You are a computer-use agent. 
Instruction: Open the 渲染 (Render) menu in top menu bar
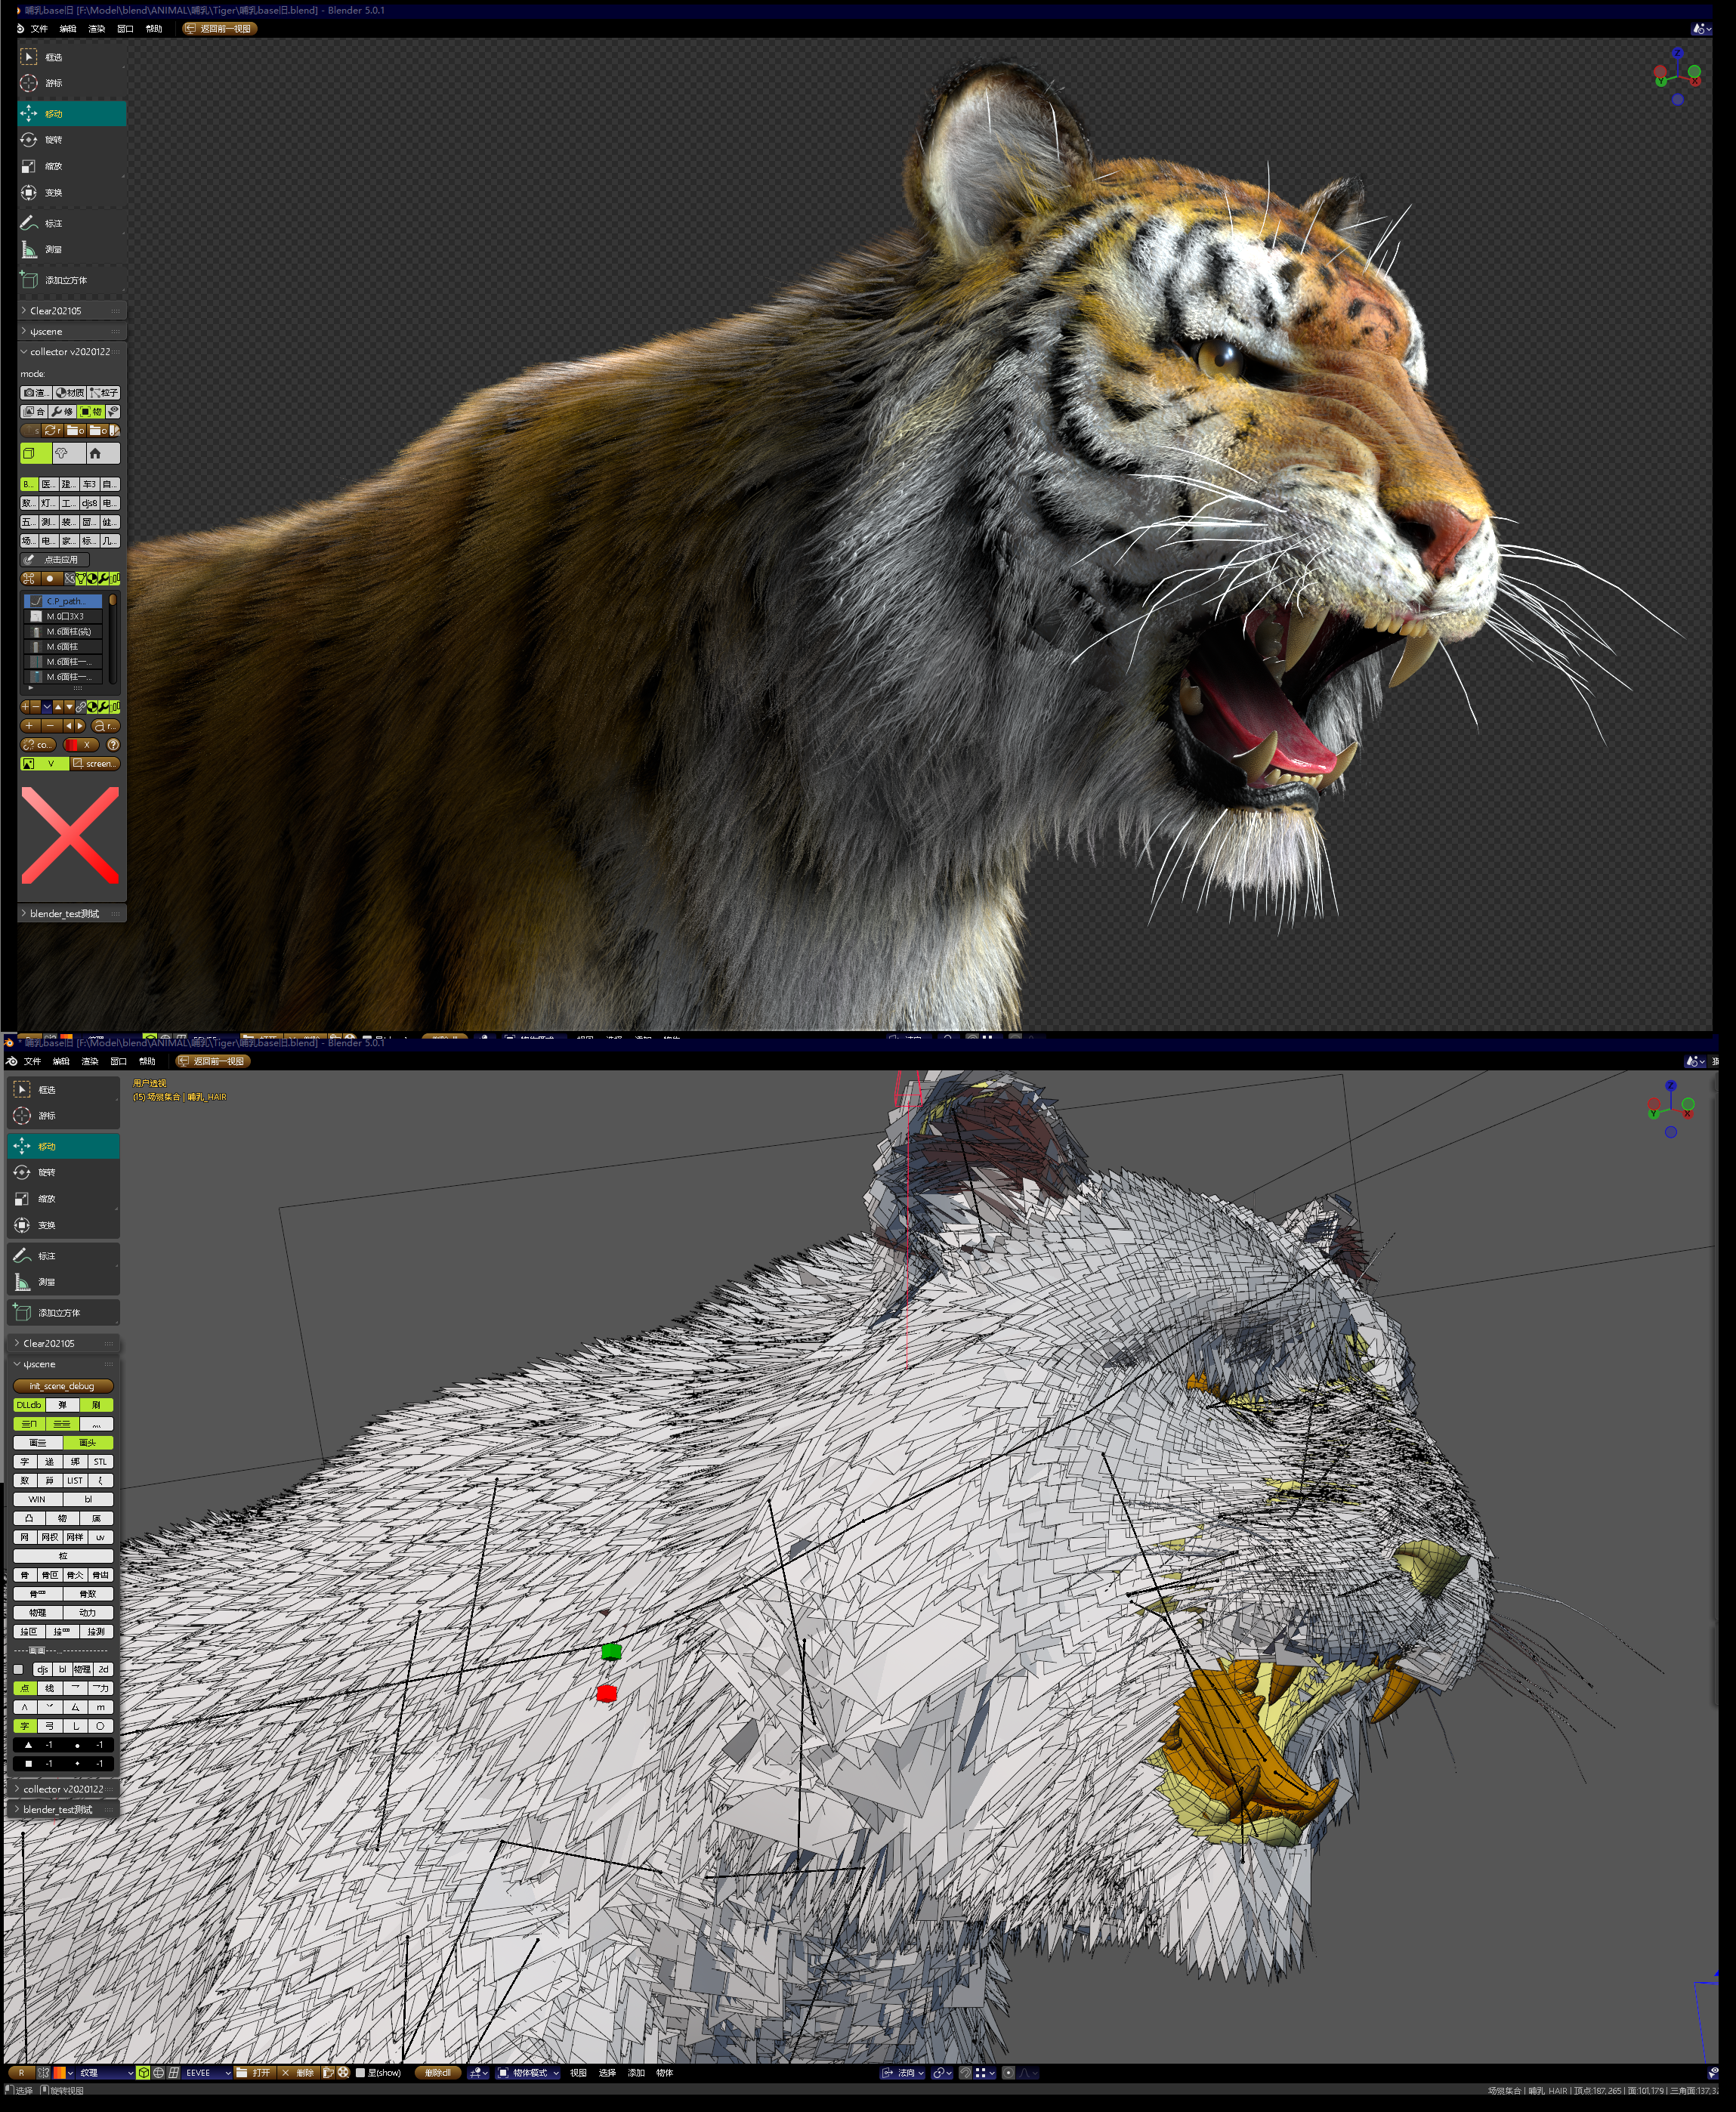pyautogui.click(x=97, y=29)
